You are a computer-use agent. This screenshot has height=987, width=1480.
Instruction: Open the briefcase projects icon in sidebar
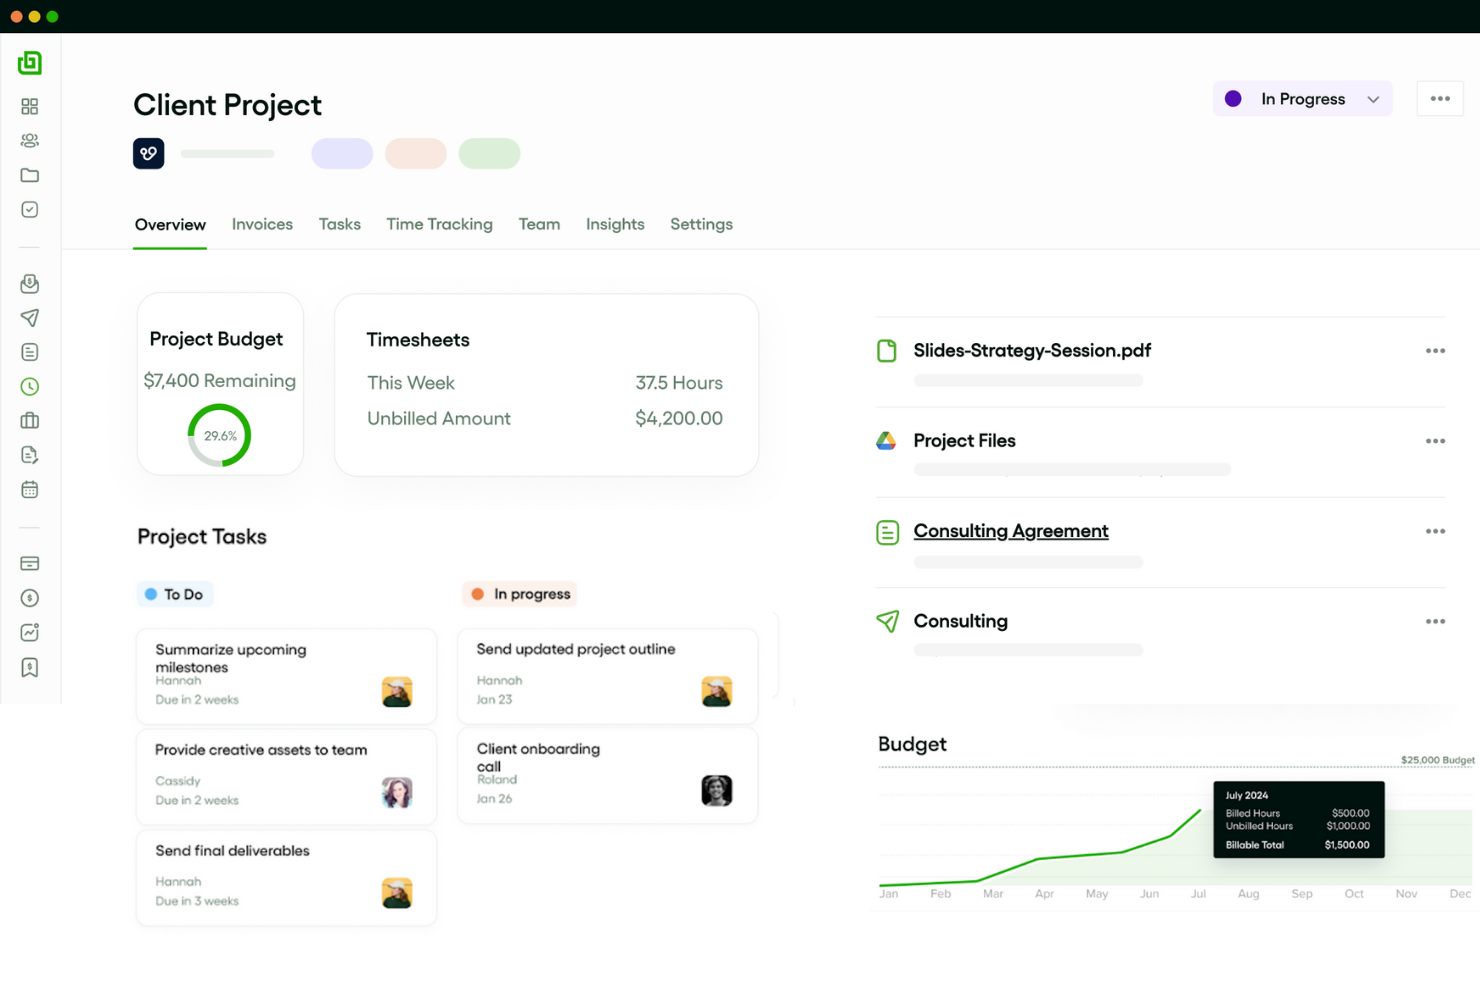coord(29,420)
